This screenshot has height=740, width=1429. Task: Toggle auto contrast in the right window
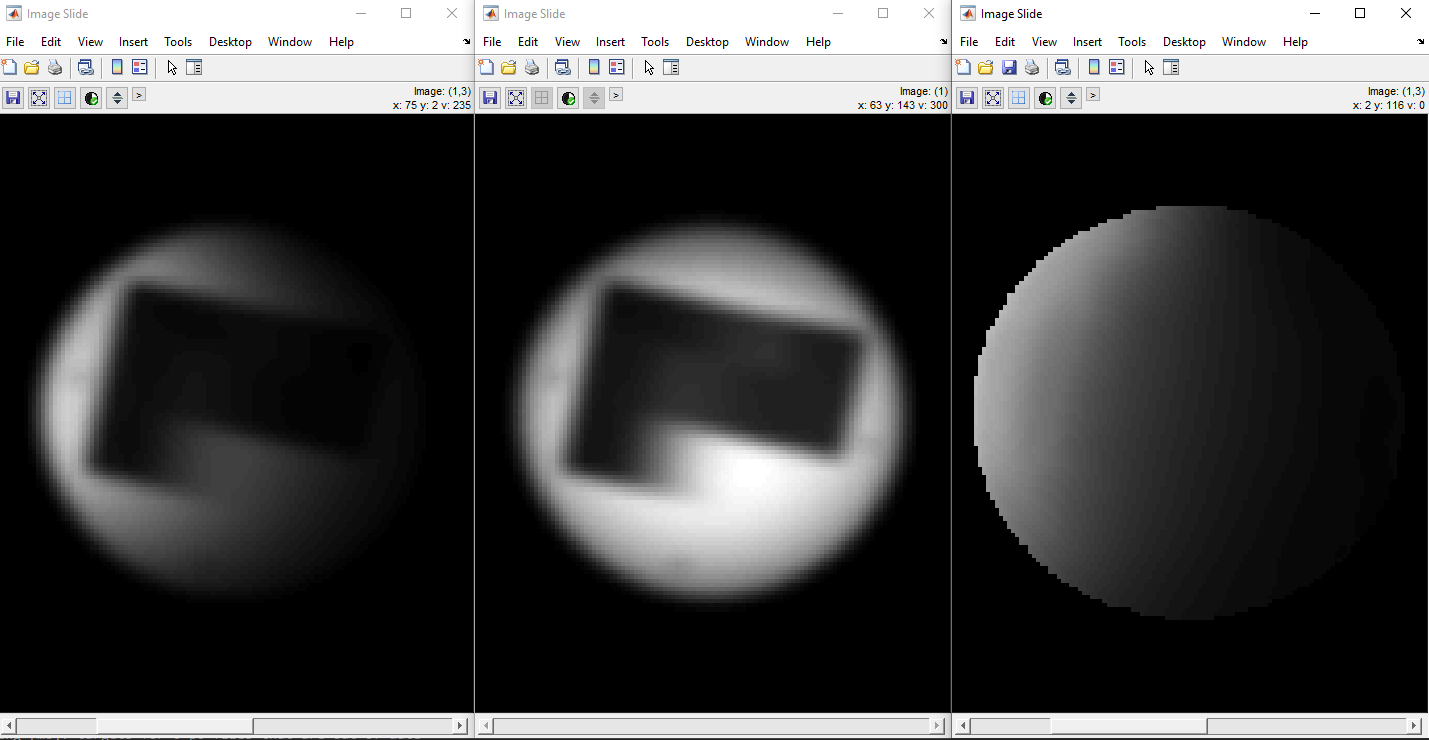(1045, 98)
